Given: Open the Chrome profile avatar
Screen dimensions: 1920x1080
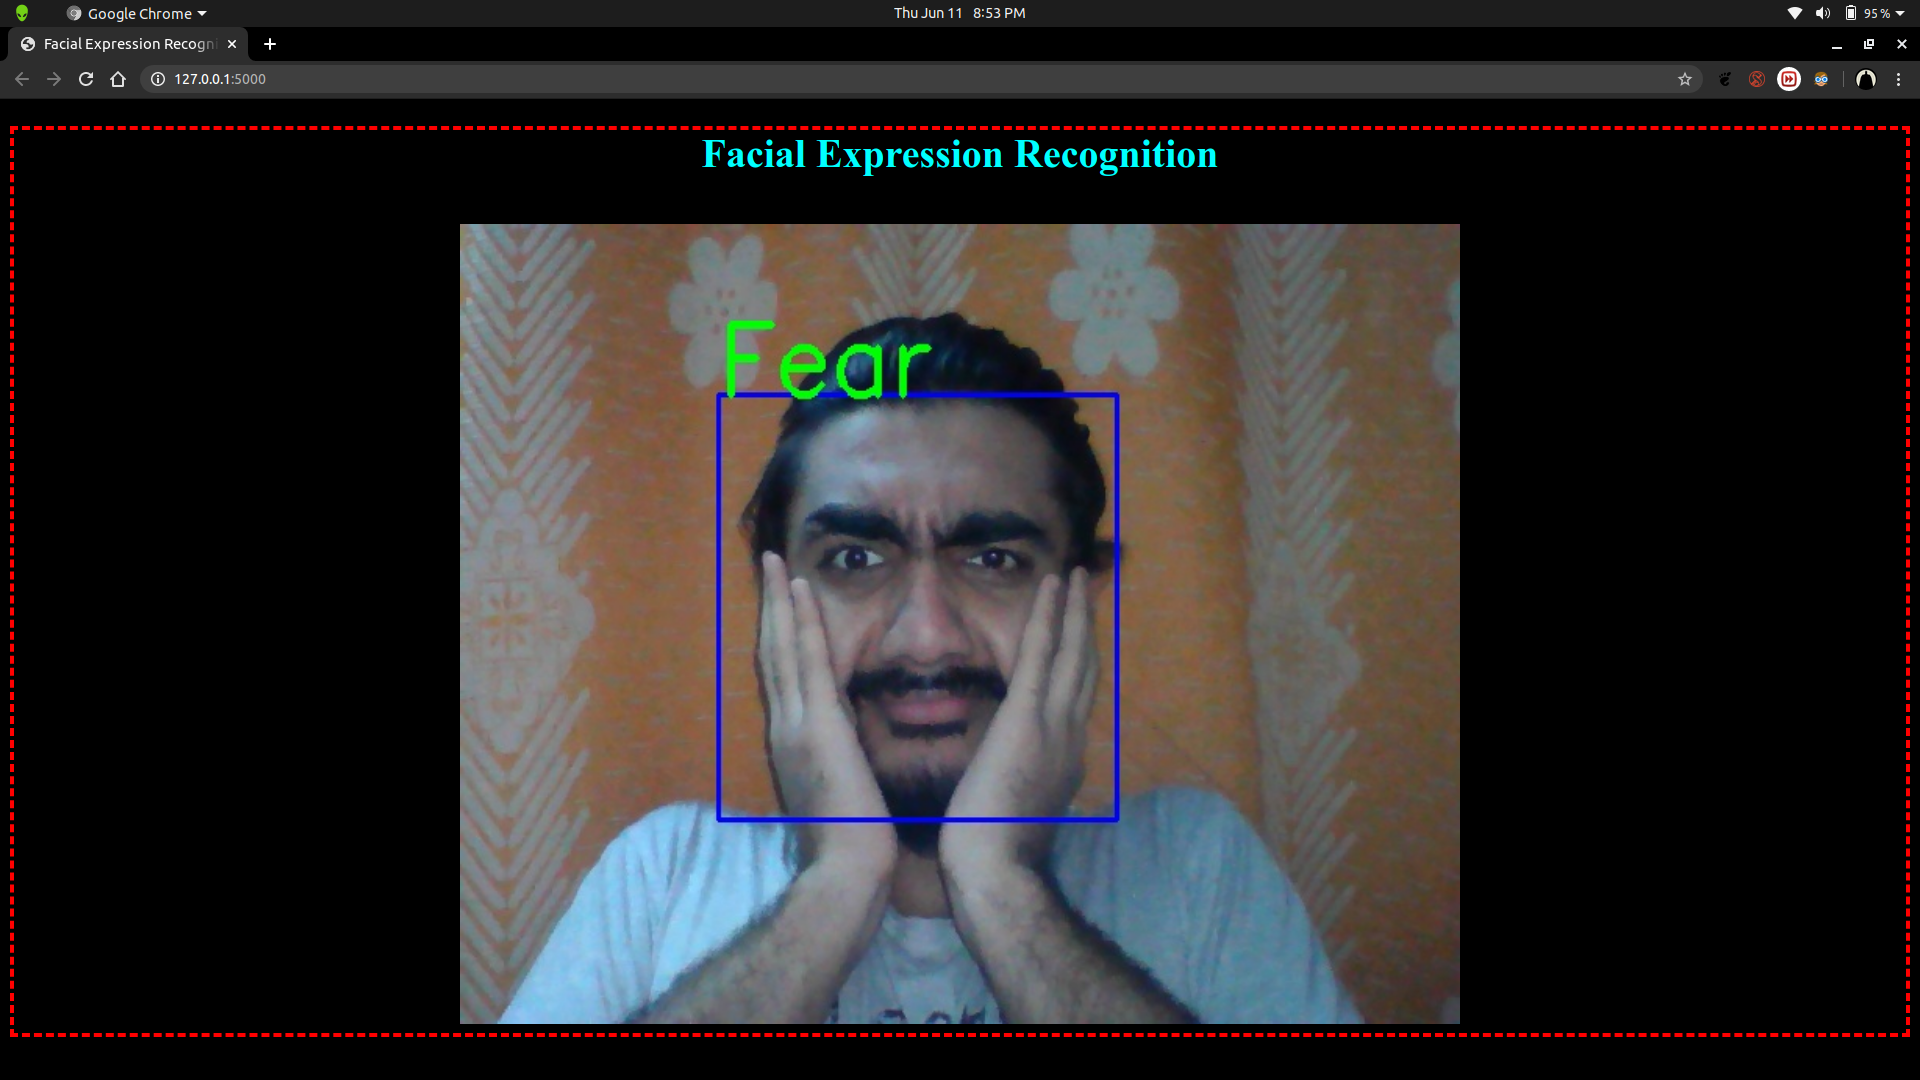Looking at the screenshot, I should pos(1866,79).
